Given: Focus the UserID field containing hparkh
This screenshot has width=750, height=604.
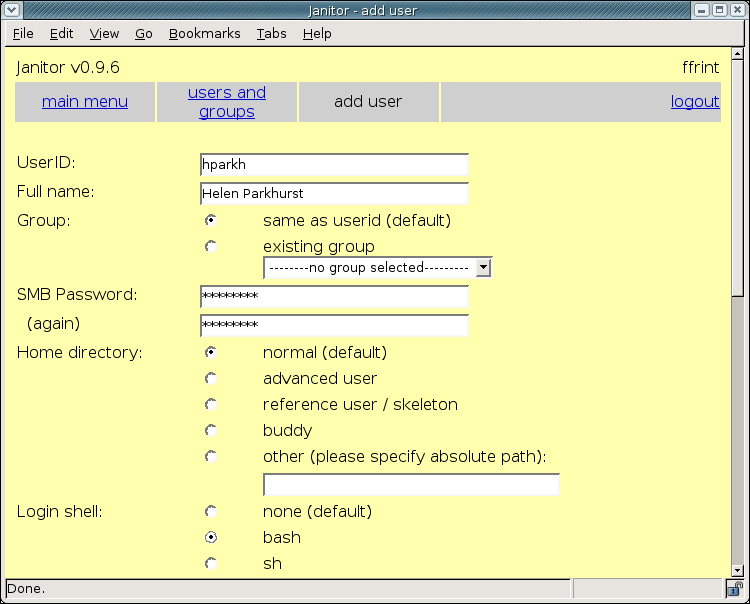Looking at the screenshot, I should point(334,165).
